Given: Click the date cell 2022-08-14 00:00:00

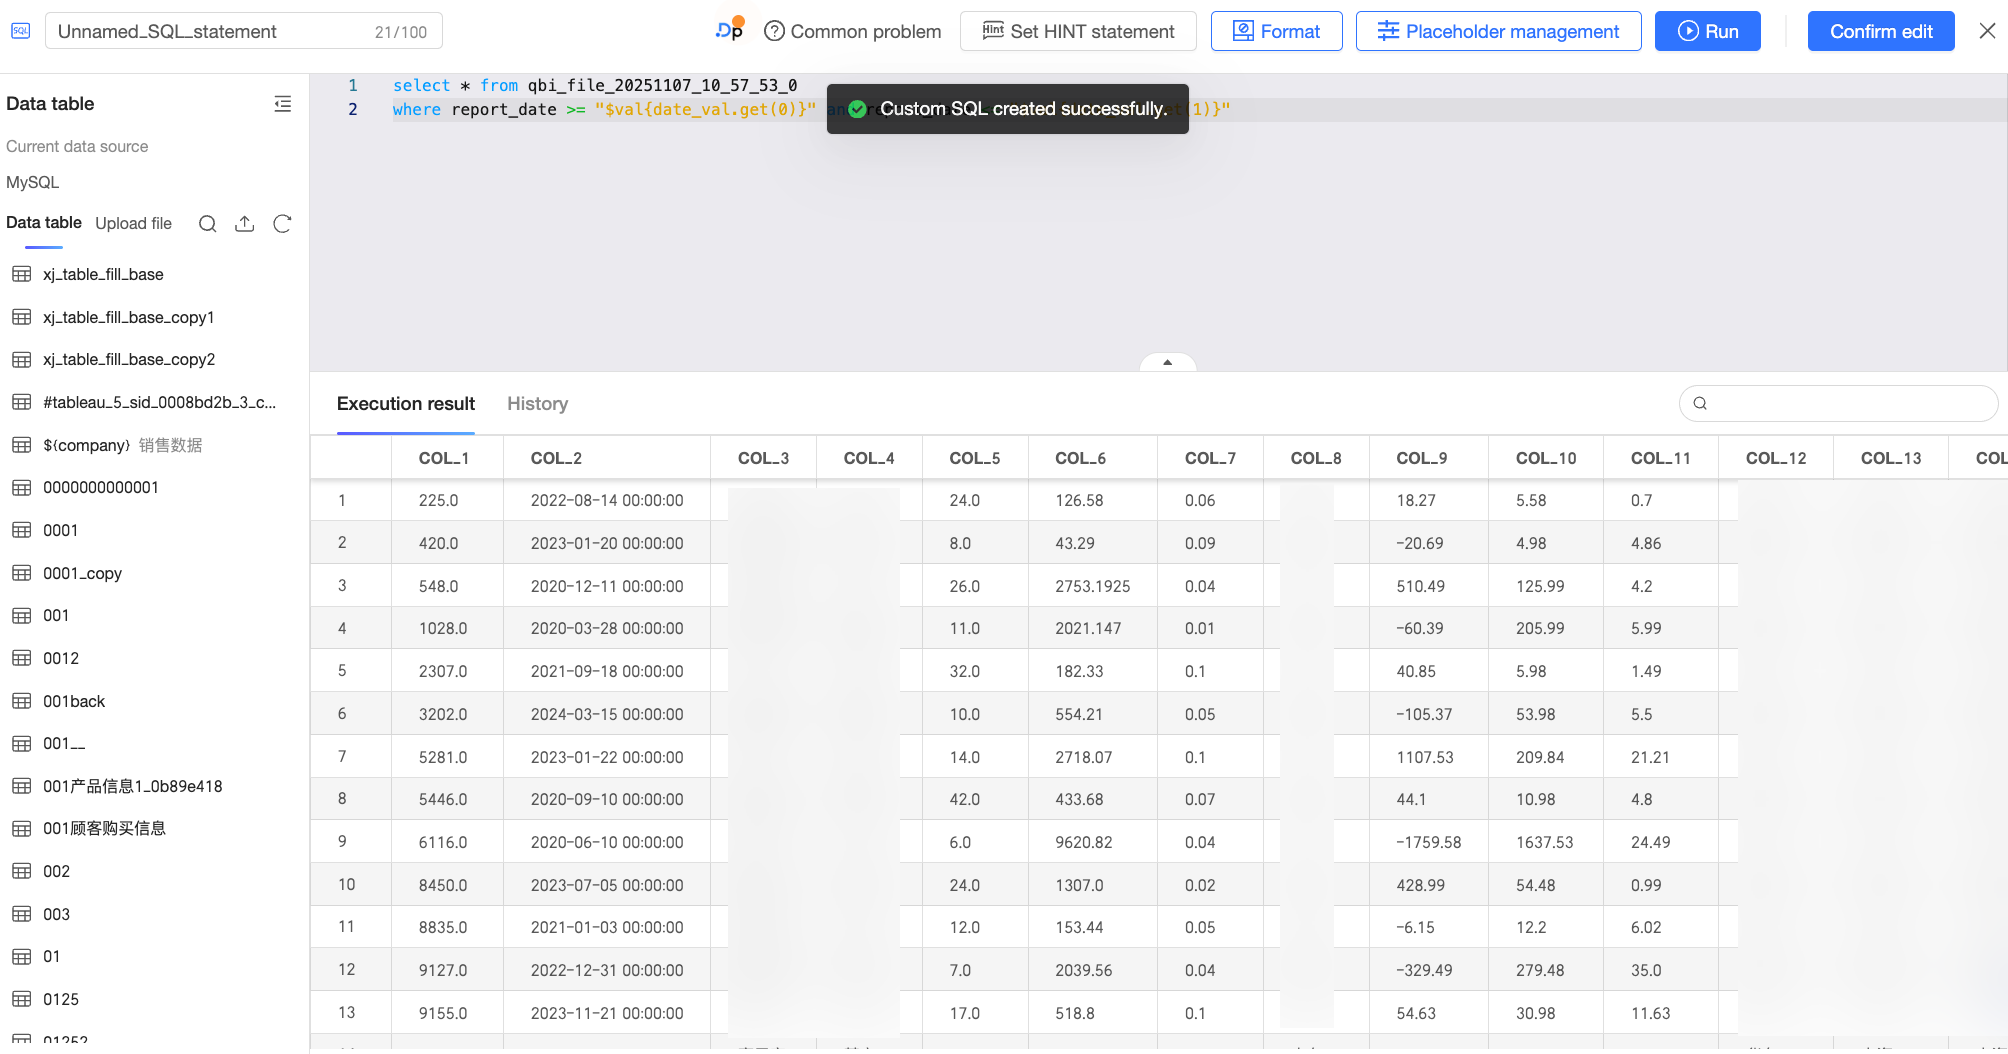Looking at the screenshot, I should click(607, 500).
